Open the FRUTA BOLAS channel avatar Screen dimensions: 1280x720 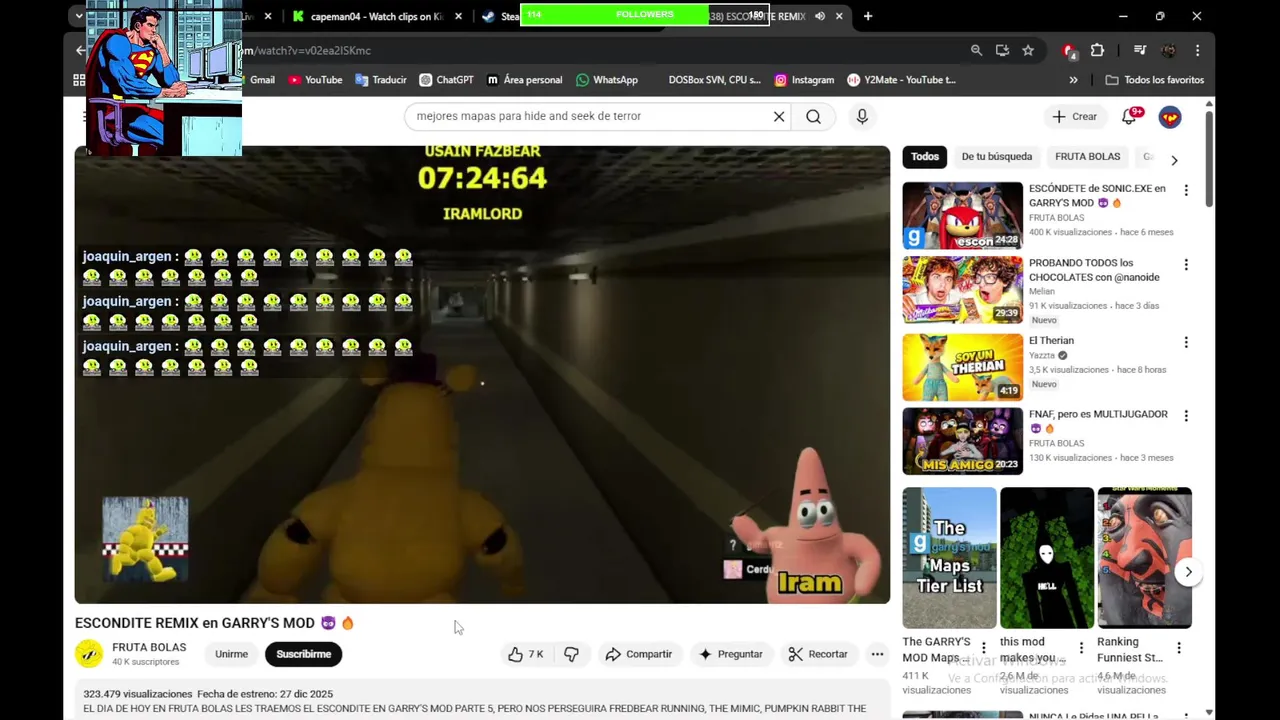pyautogui.click(x=89, y=654)
